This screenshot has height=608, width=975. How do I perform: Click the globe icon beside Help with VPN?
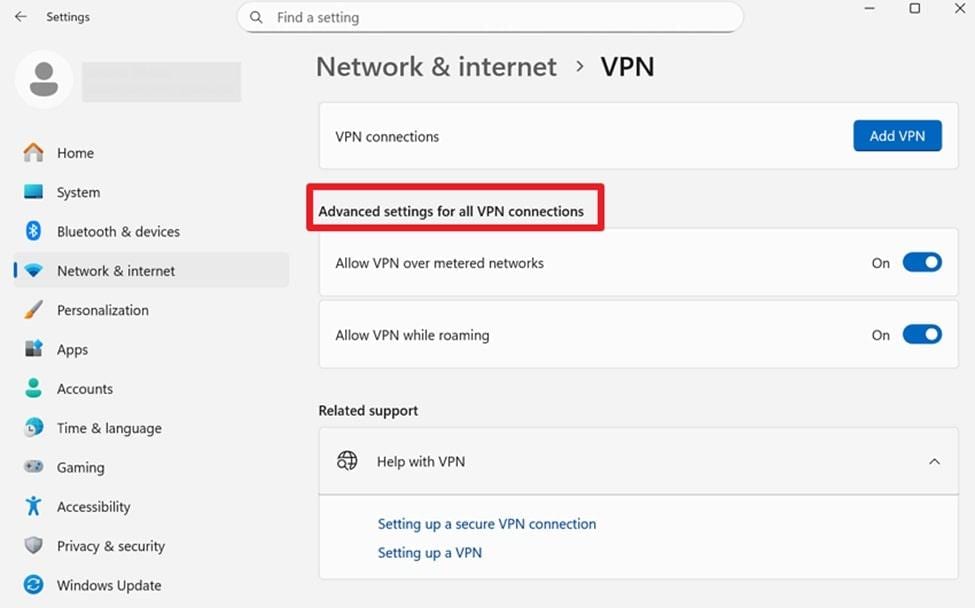(x=347, y=461)
